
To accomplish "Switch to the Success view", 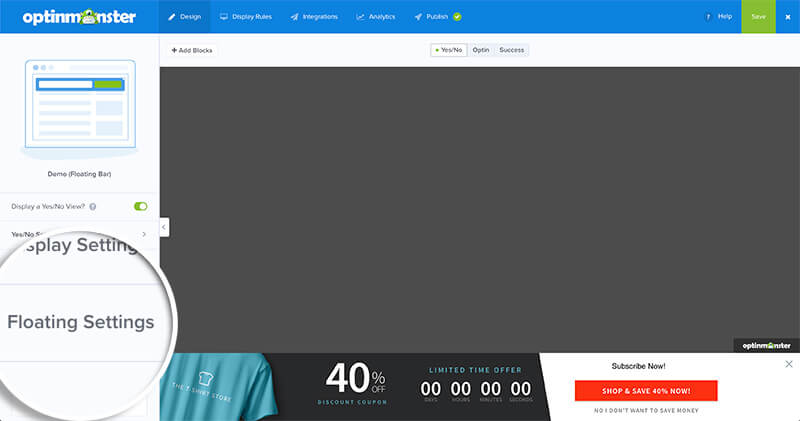I will (x=512, y=50).
